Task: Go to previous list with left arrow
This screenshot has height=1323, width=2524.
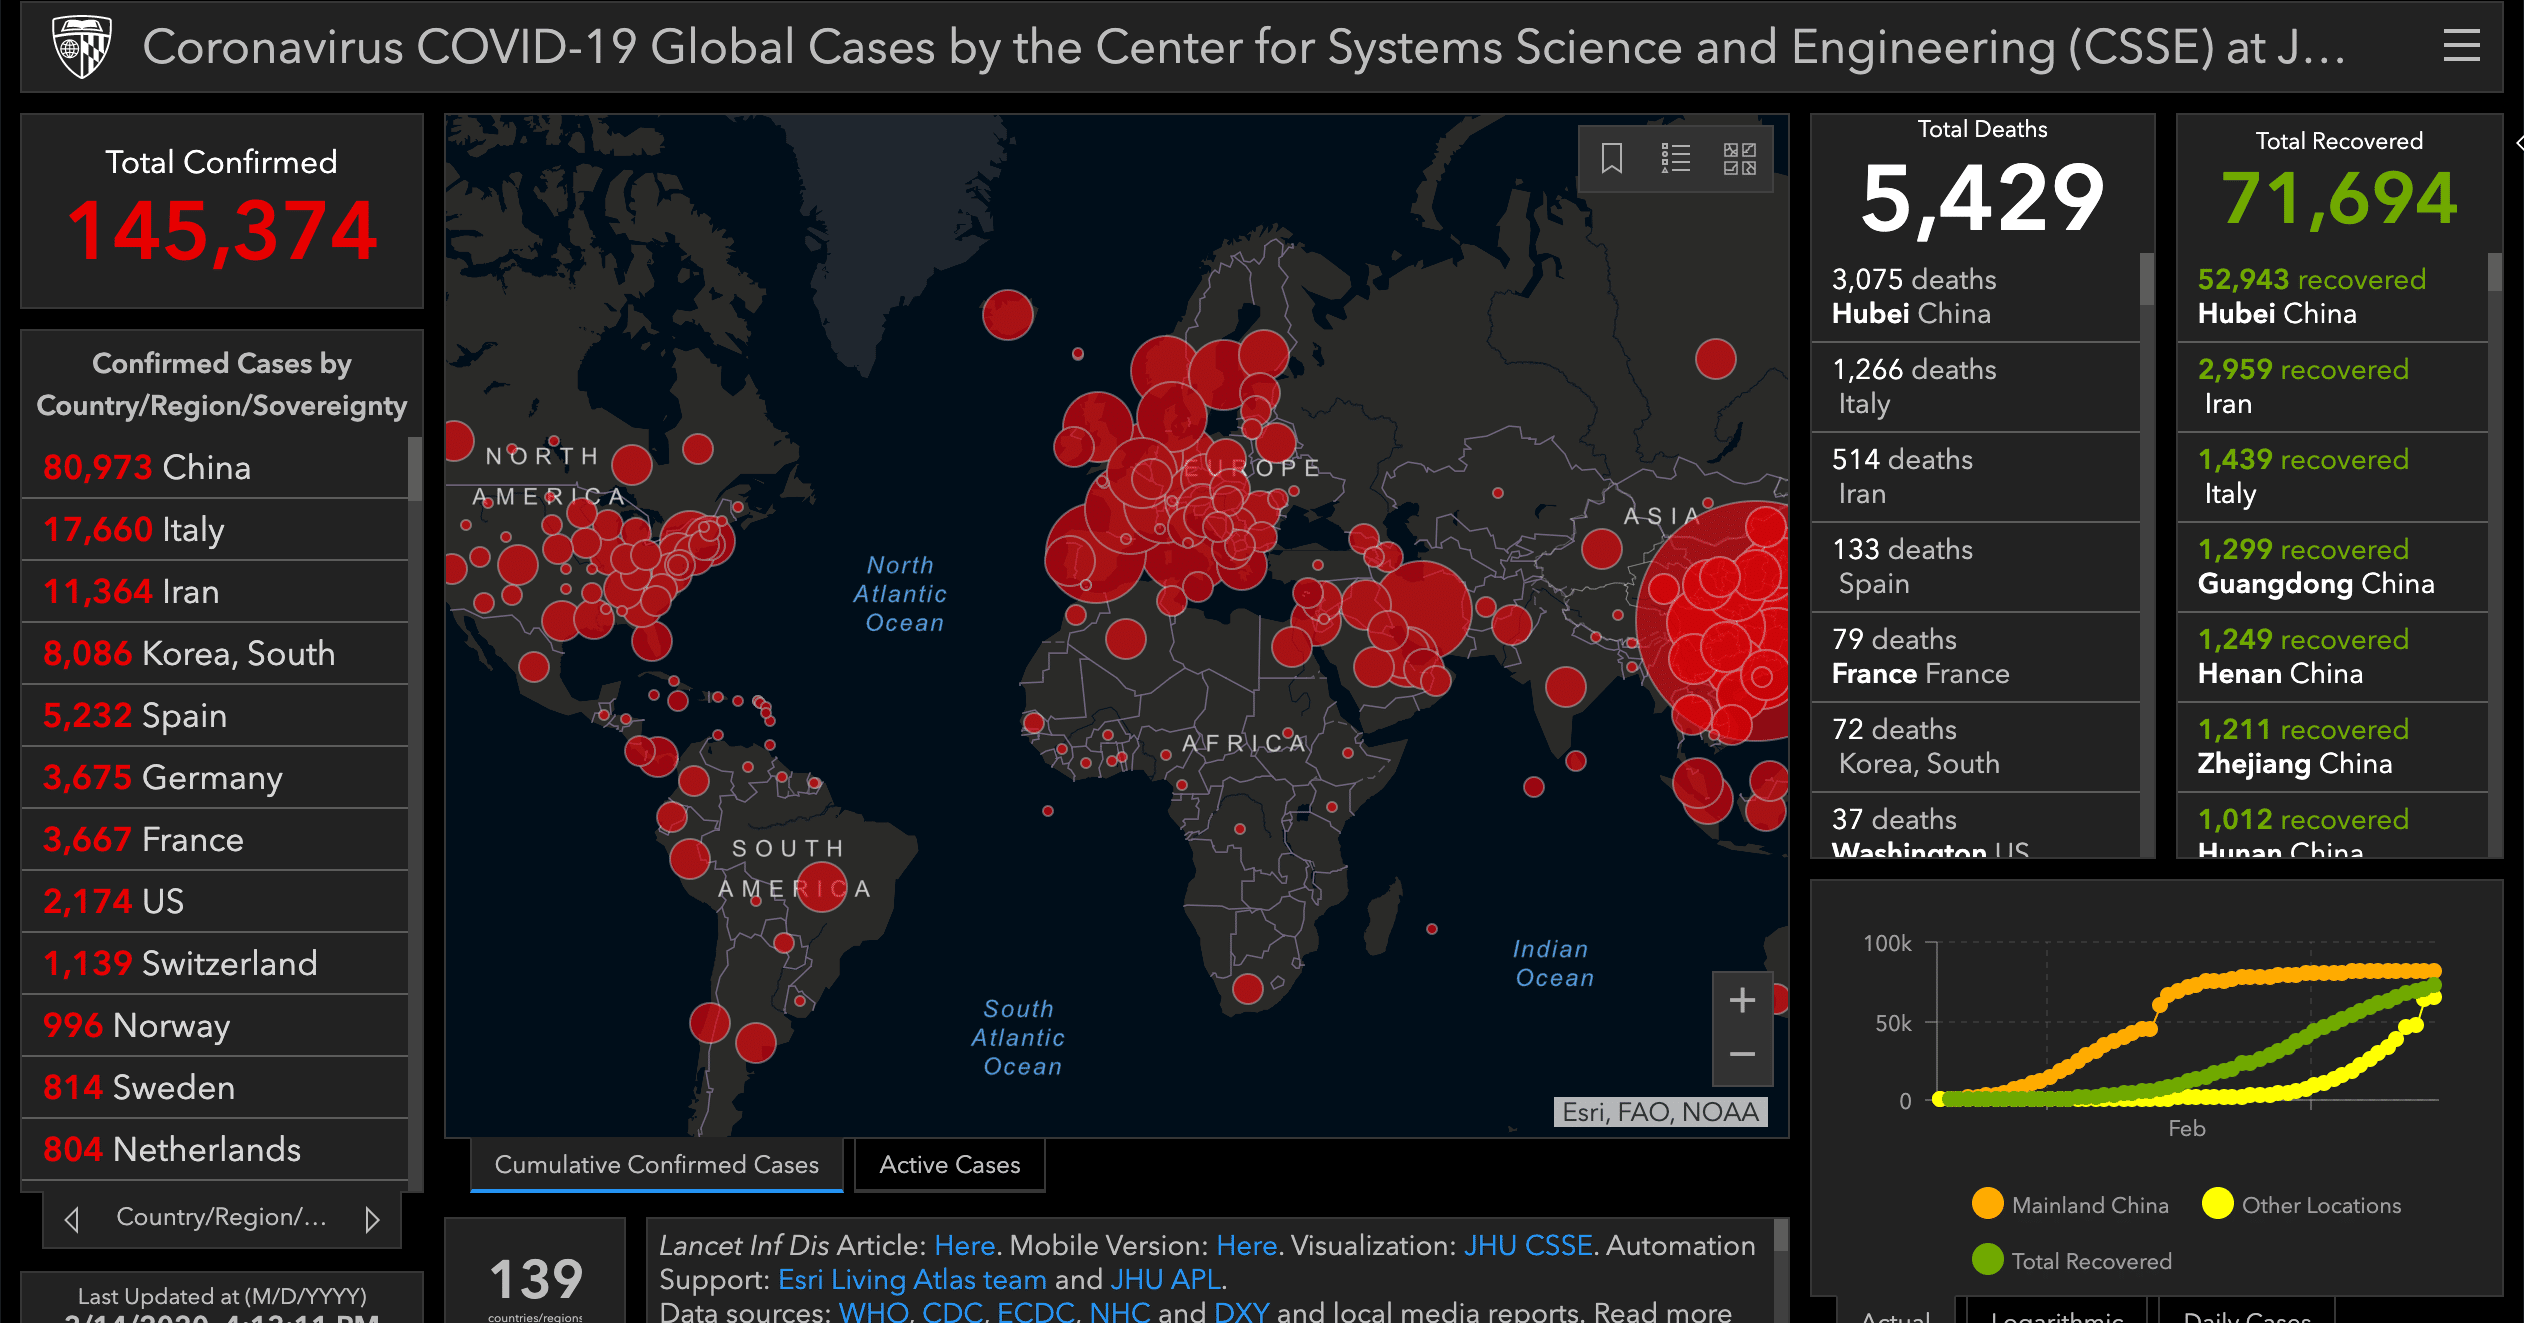Action: click(72, 1218)
